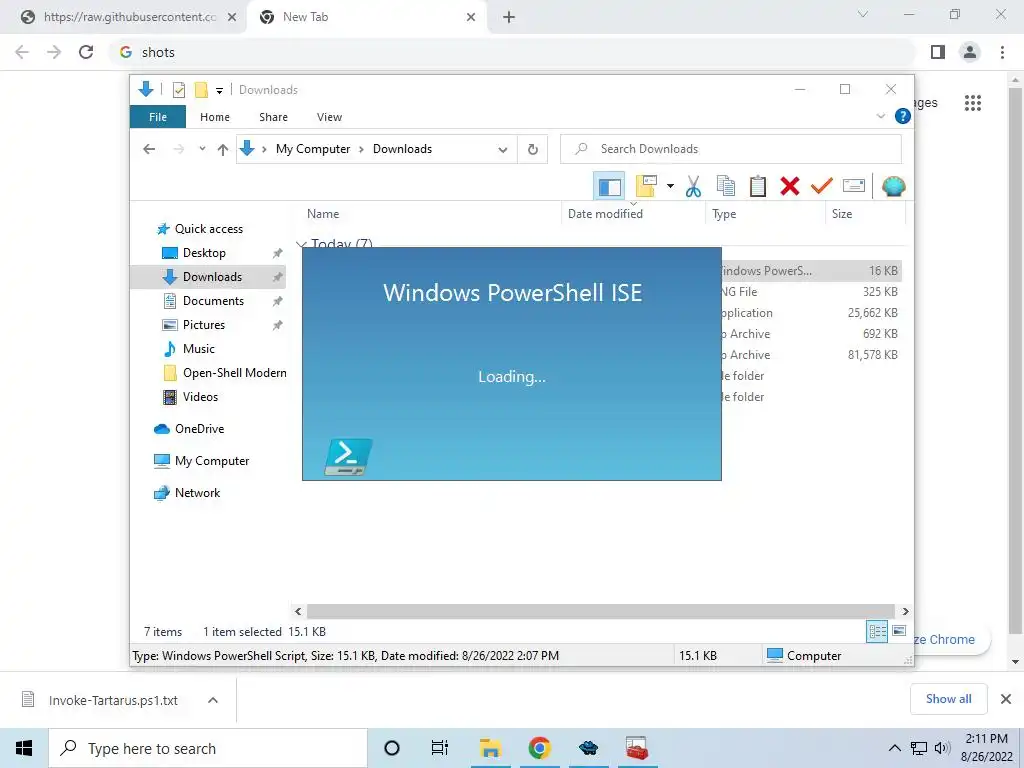Expand the Explorer ribbon chevron

point(880,116)
